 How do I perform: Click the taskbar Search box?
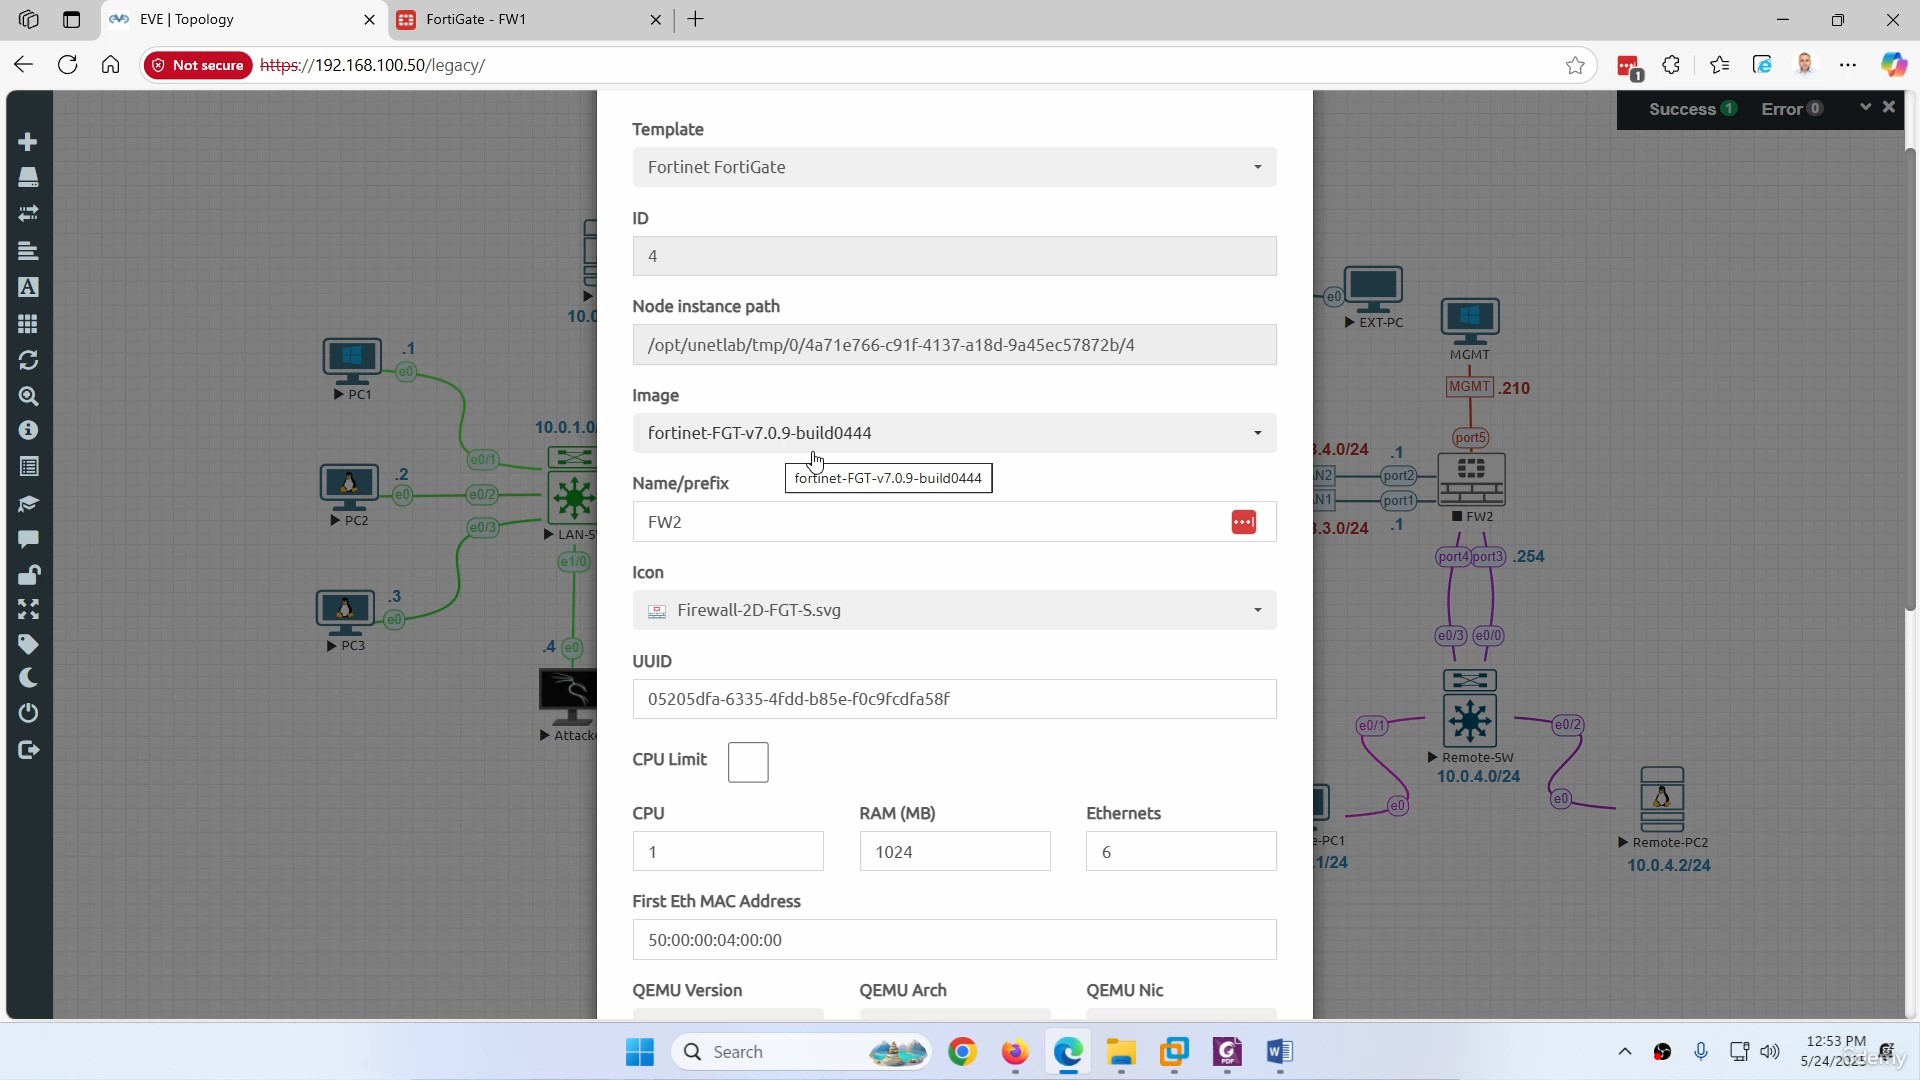click(801, 1052)
